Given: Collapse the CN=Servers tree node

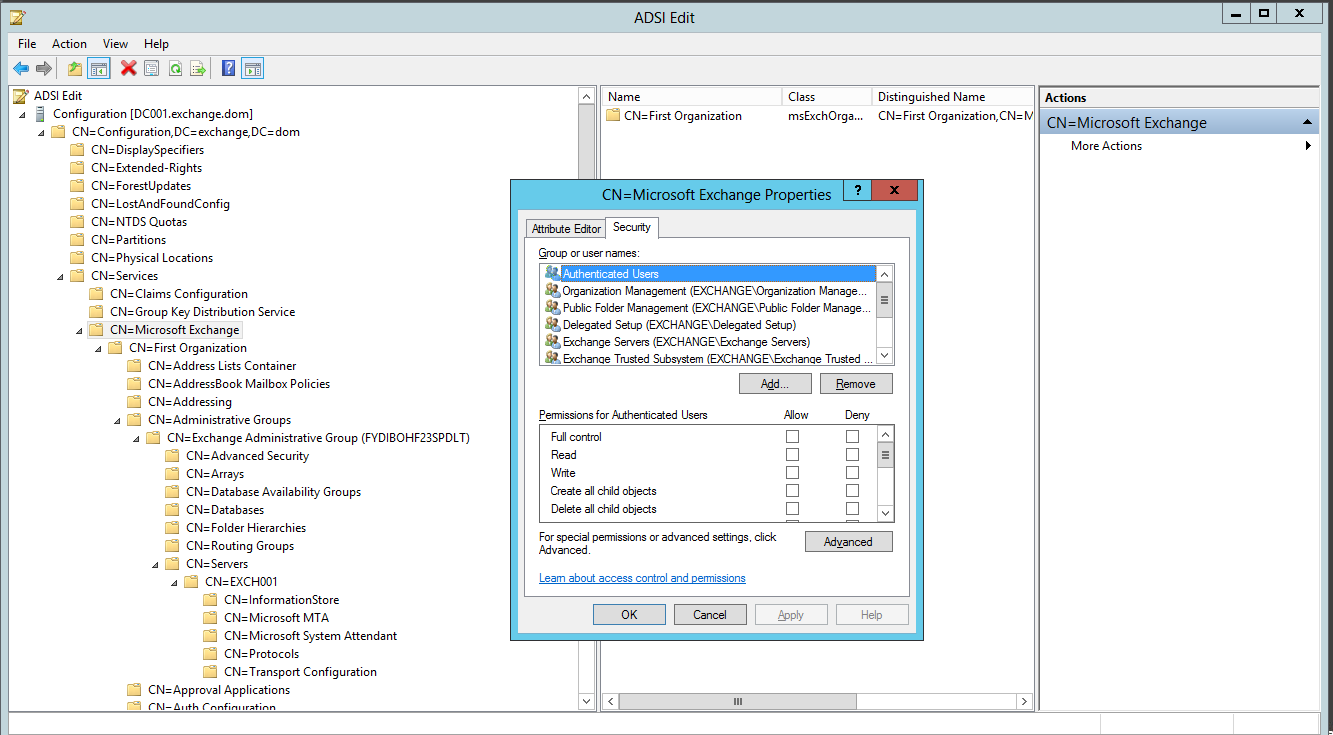Looking at the screenshot, I should [155, 565].
